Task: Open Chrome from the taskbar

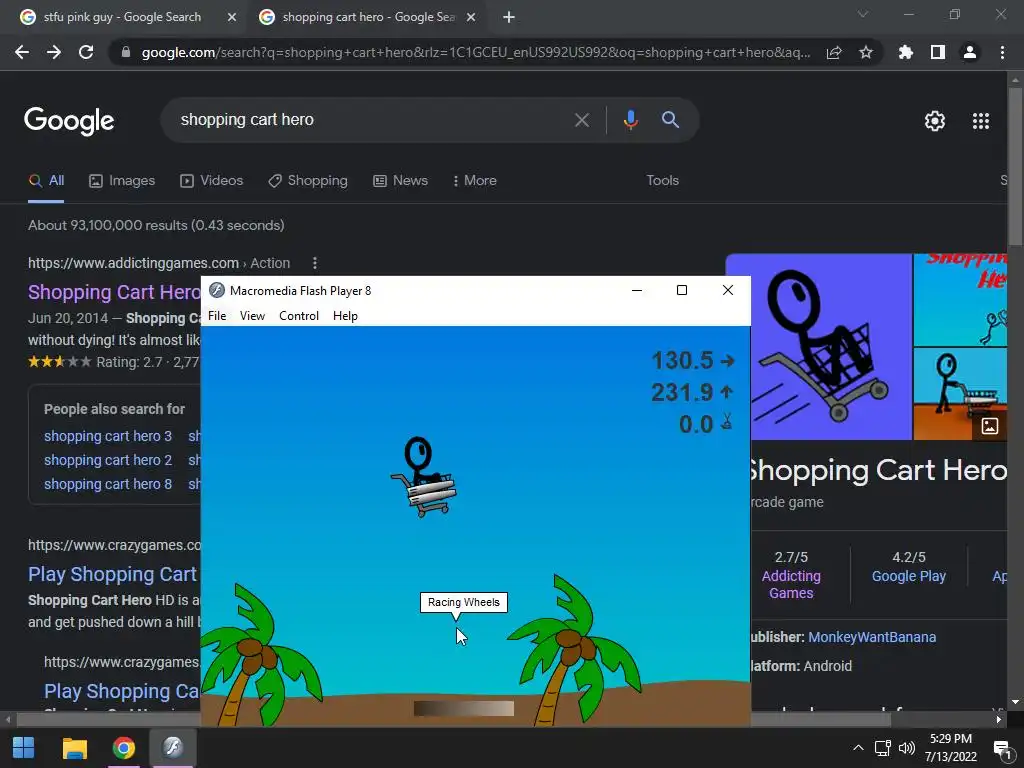Action: (123, 748)
